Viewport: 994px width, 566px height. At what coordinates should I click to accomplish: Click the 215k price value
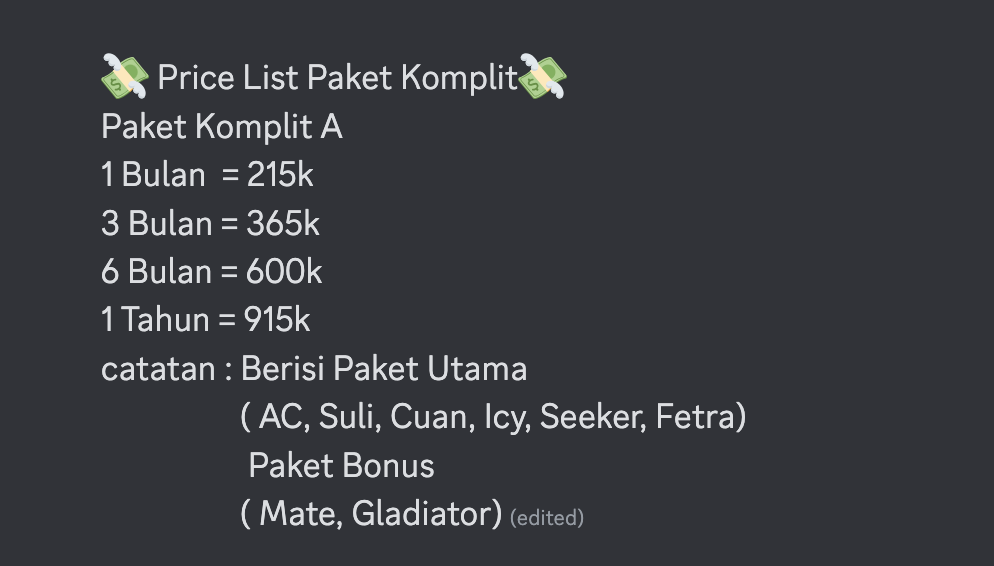[280, 174]
